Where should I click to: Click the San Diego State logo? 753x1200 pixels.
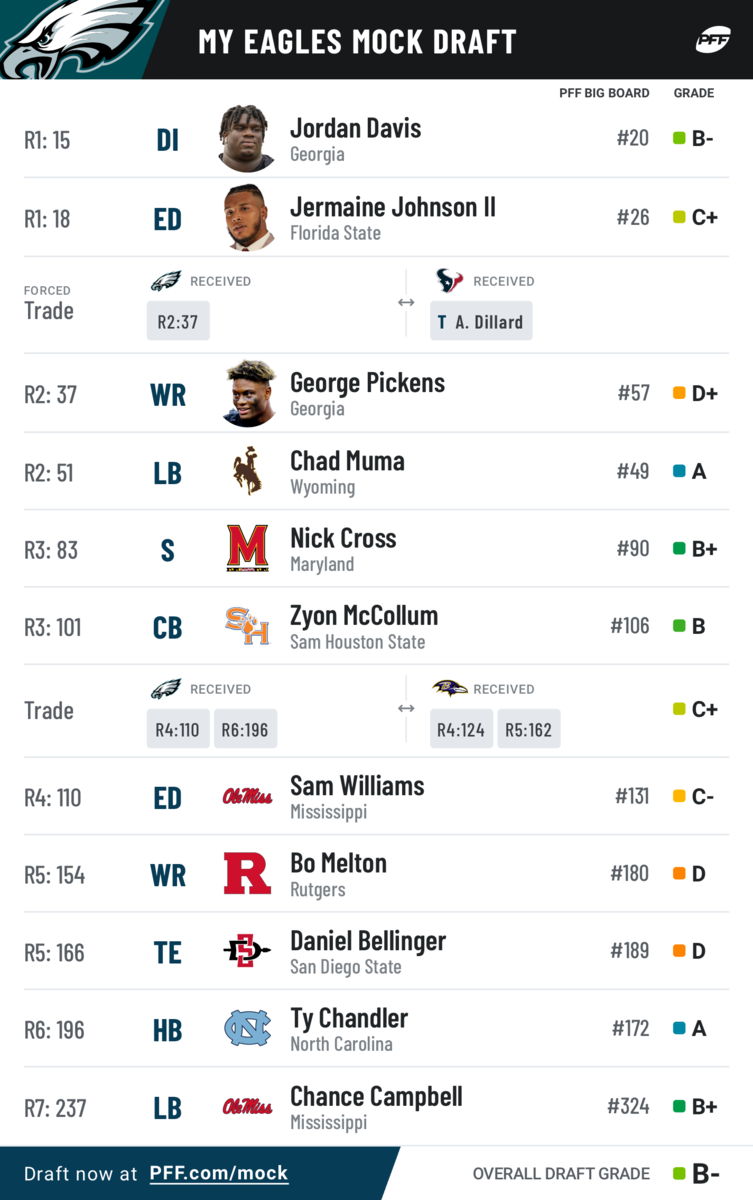(x=247, y=951)
